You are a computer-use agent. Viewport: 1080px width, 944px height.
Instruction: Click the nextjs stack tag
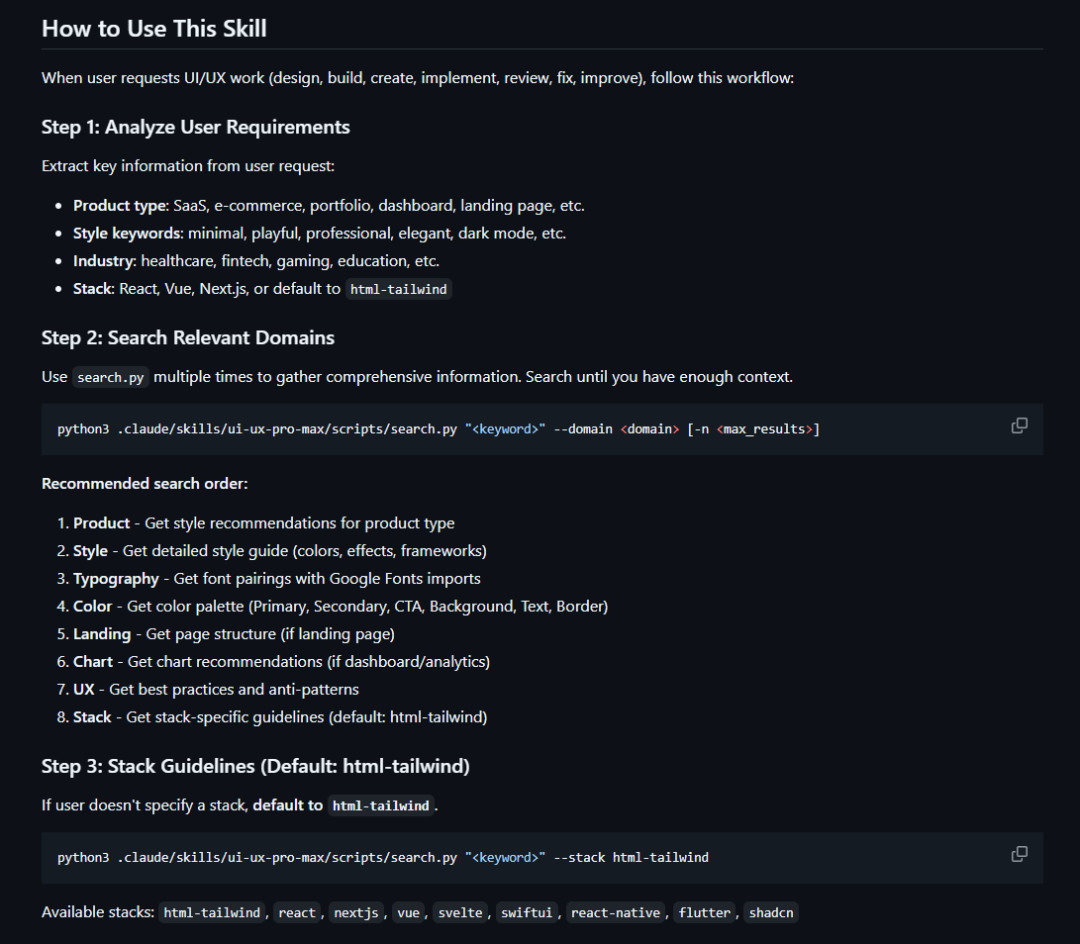coord(356,912)
